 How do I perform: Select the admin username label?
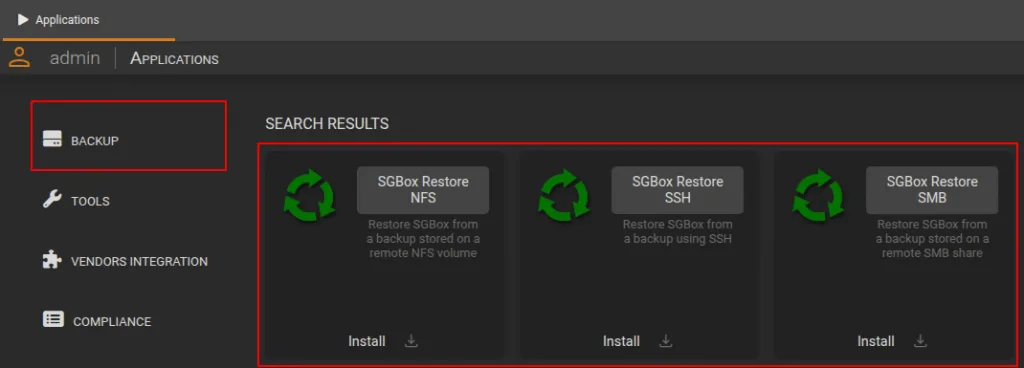coord(75,58)
